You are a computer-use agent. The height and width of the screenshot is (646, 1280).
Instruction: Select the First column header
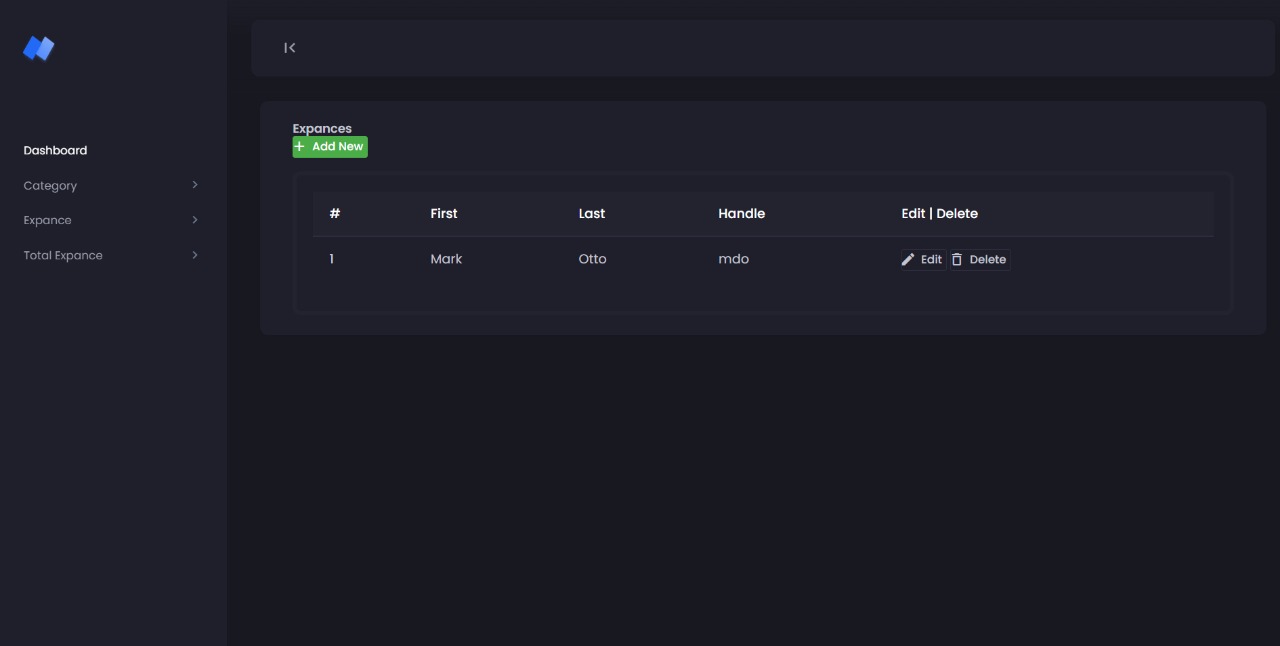pyautogui.click(x=443, y=213)
